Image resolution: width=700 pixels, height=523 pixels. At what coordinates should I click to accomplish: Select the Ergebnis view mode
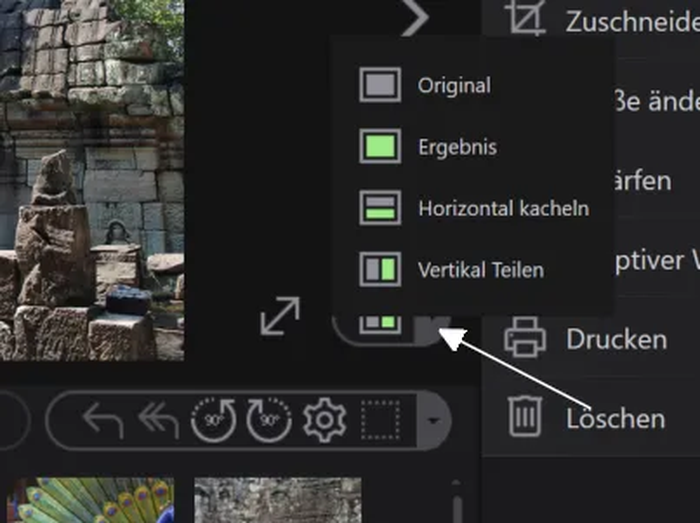pyautogui.click(x=472, y=146)
